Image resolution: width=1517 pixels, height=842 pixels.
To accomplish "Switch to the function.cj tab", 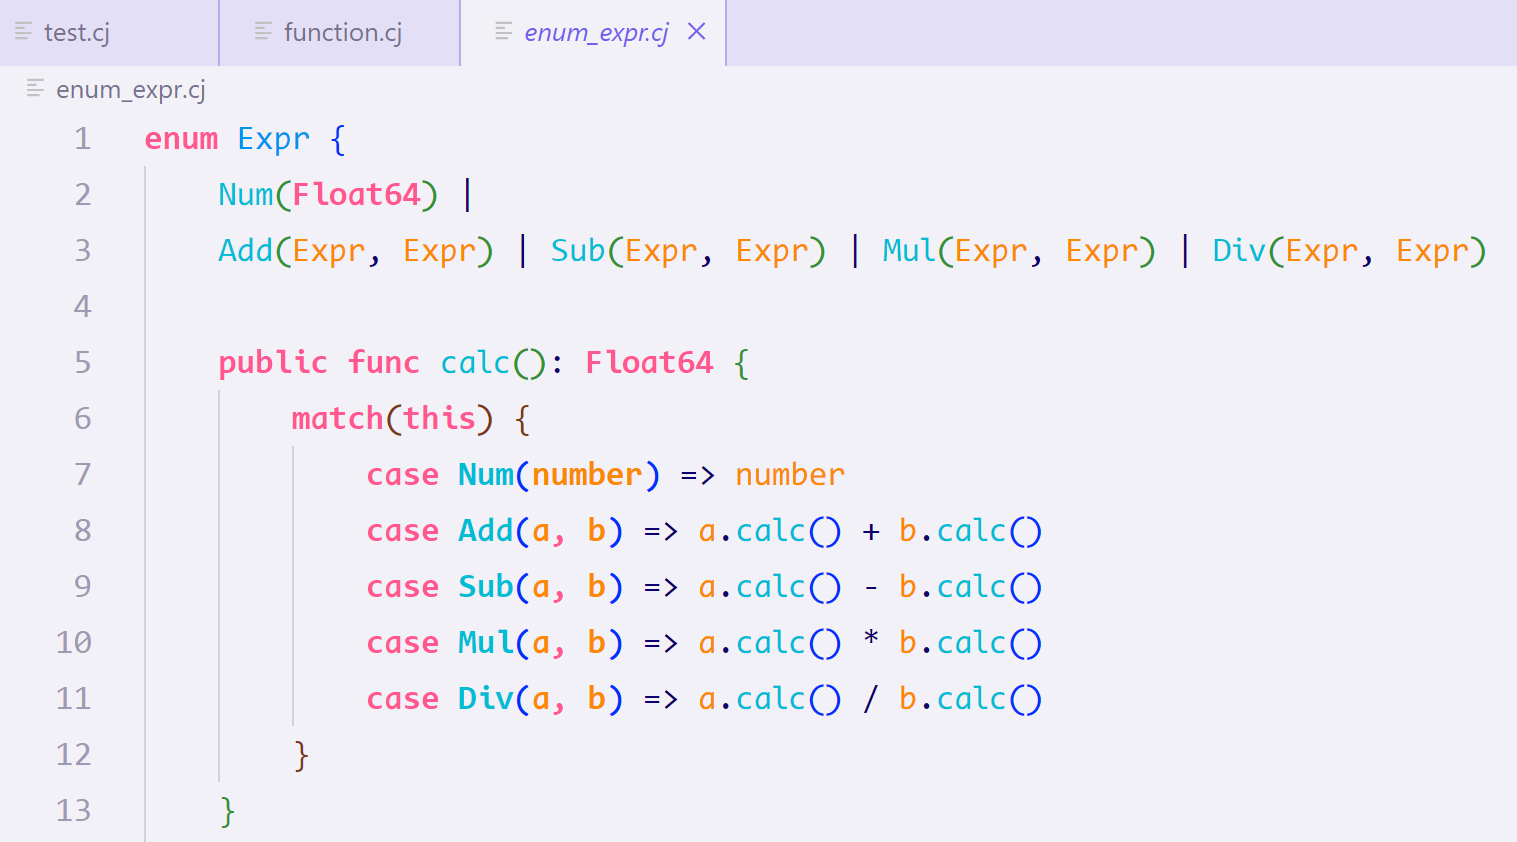I will click(x=340, y=32).
